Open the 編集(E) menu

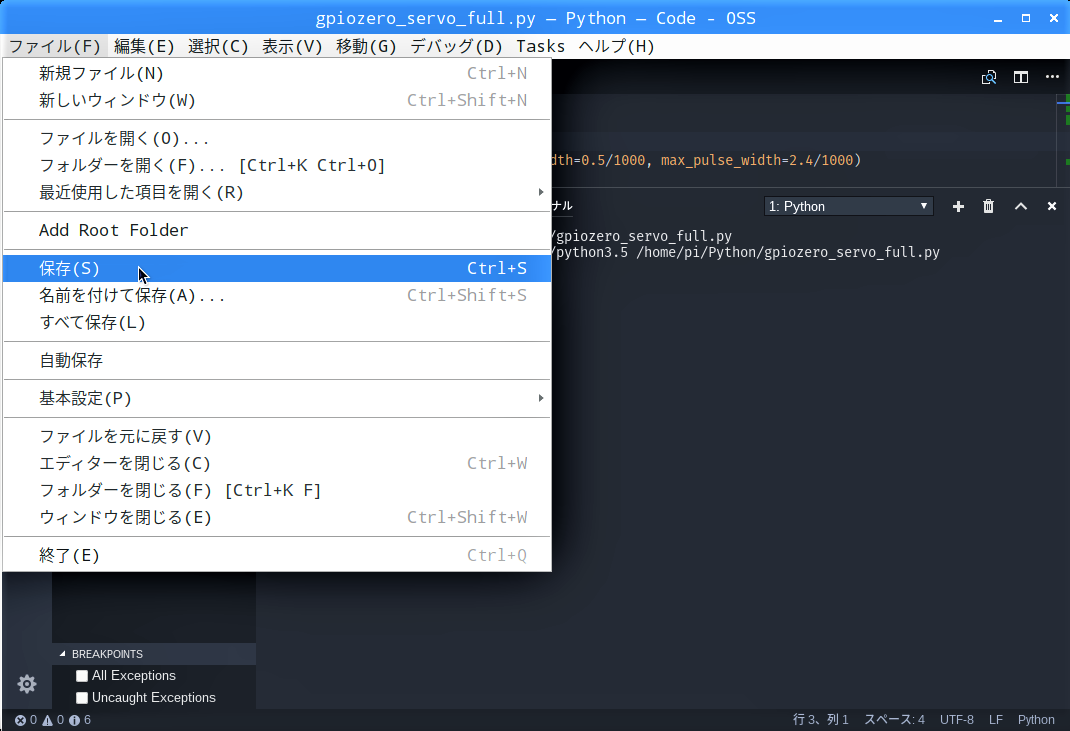click(x=144, y=46)
